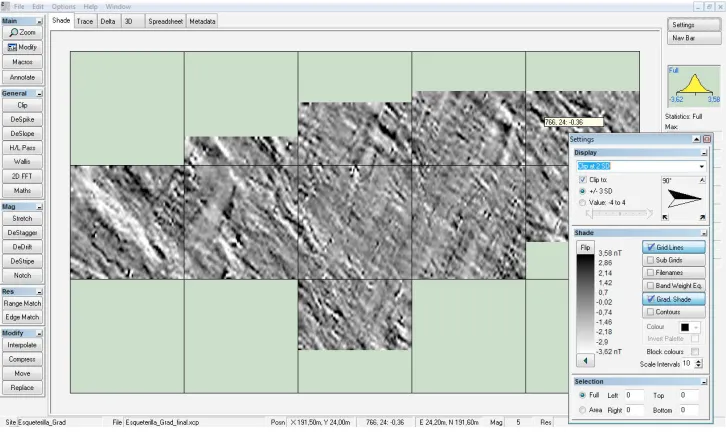The height and width of the screenshot is (432, 726).
Task: Click the Zoom tool with magnifier icon
Action: click(22, 32)
